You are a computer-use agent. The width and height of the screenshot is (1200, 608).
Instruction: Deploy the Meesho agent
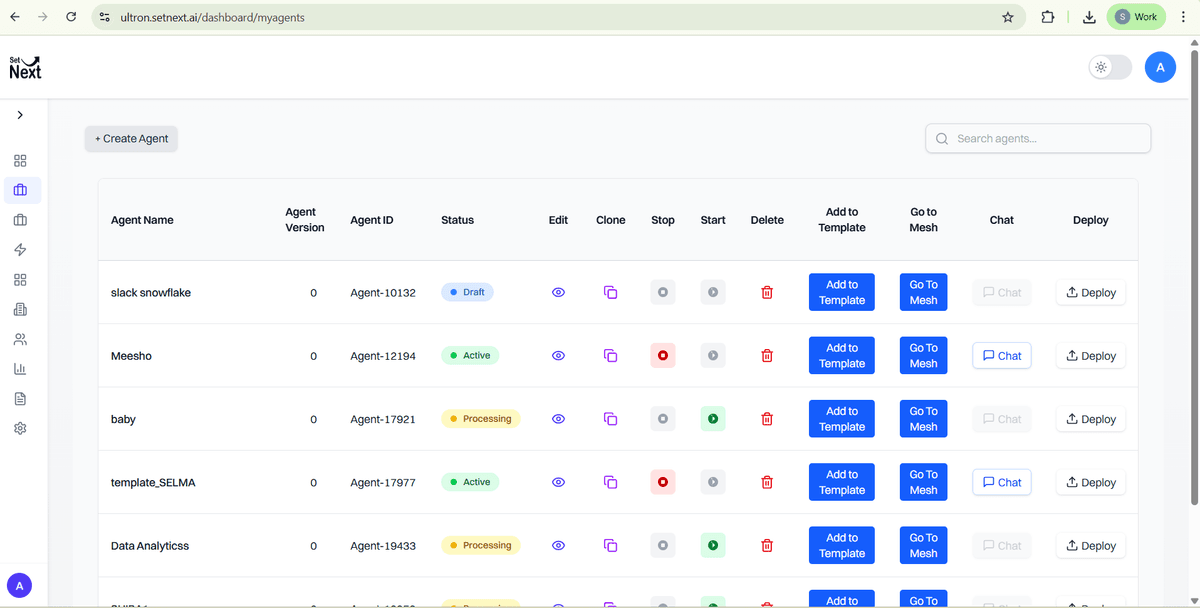click(x=1091, y=356)
